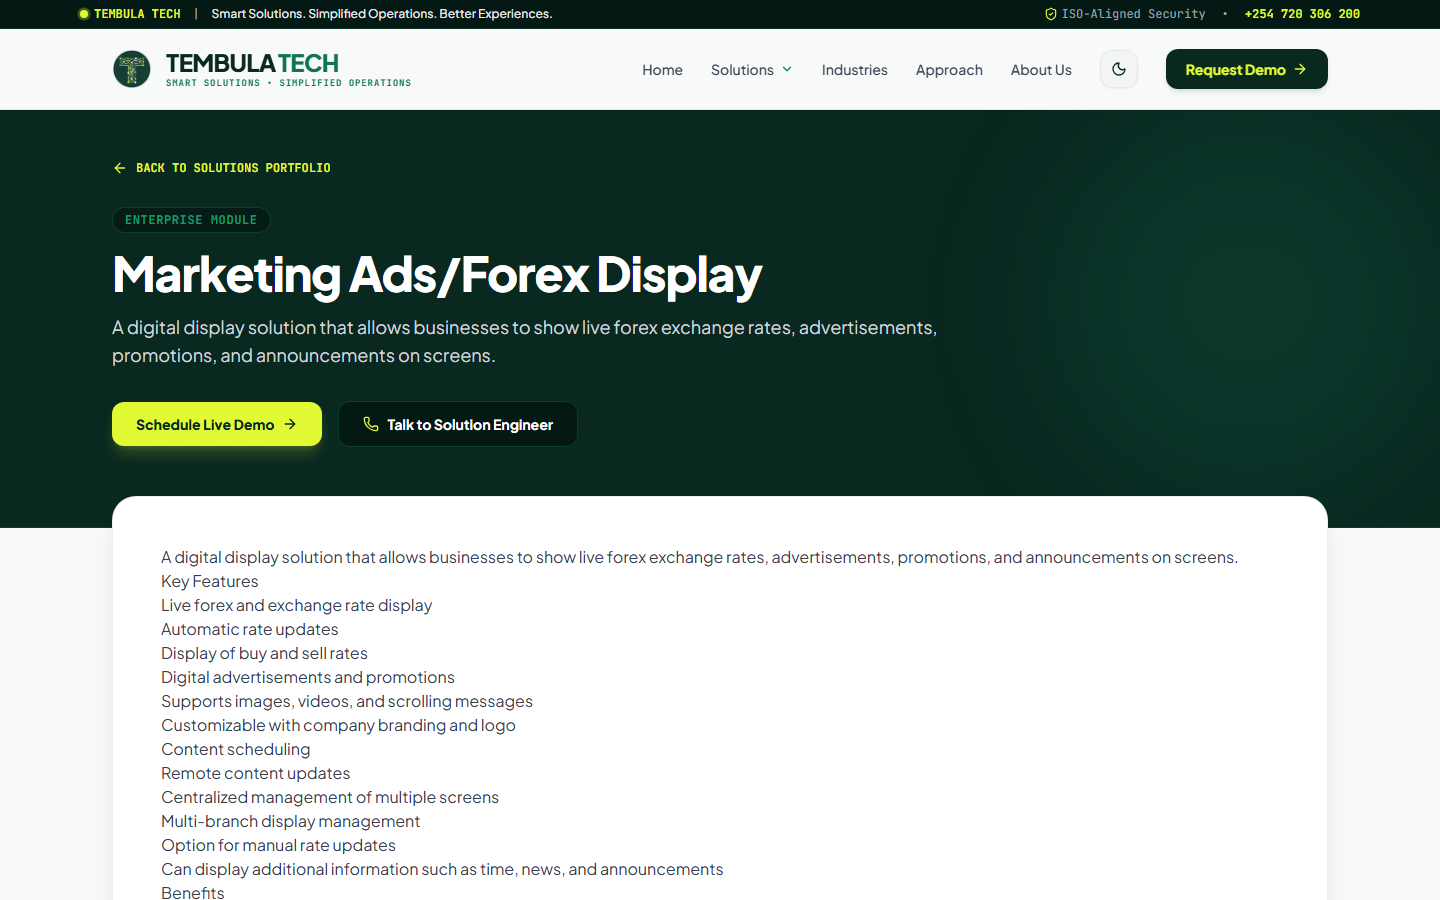Image resolution: width=1440 pixels, height=900 pixels.
Task: Click 'Customizable with company branding and logo'
Action: tap(338, 725)
